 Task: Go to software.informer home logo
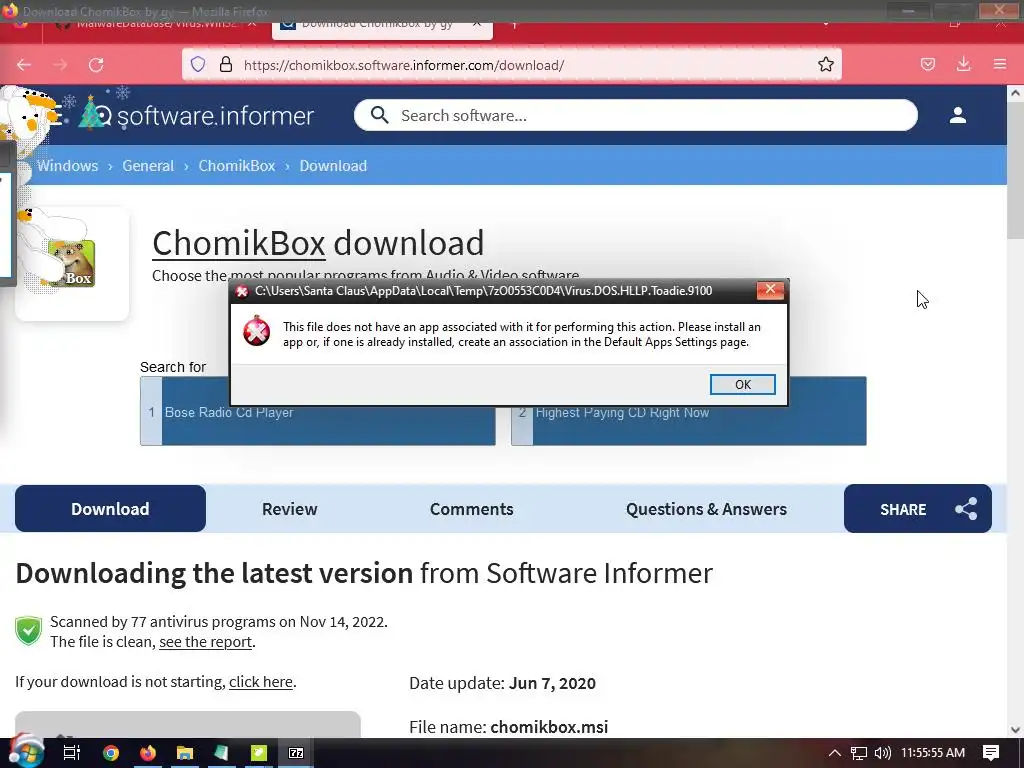pyautogui.click(x=196, y=114)
